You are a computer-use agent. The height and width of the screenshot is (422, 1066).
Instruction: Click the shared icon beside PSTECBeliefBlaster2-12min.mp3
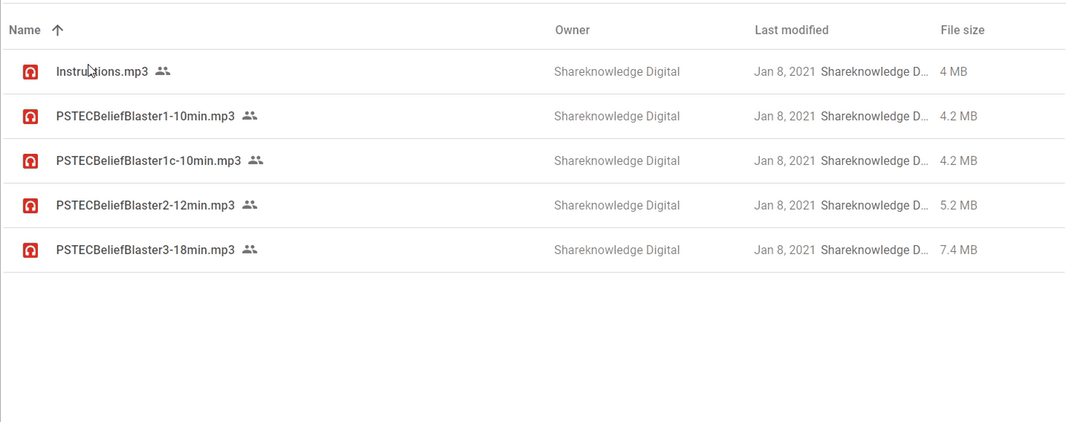click(x=250, y=205)
